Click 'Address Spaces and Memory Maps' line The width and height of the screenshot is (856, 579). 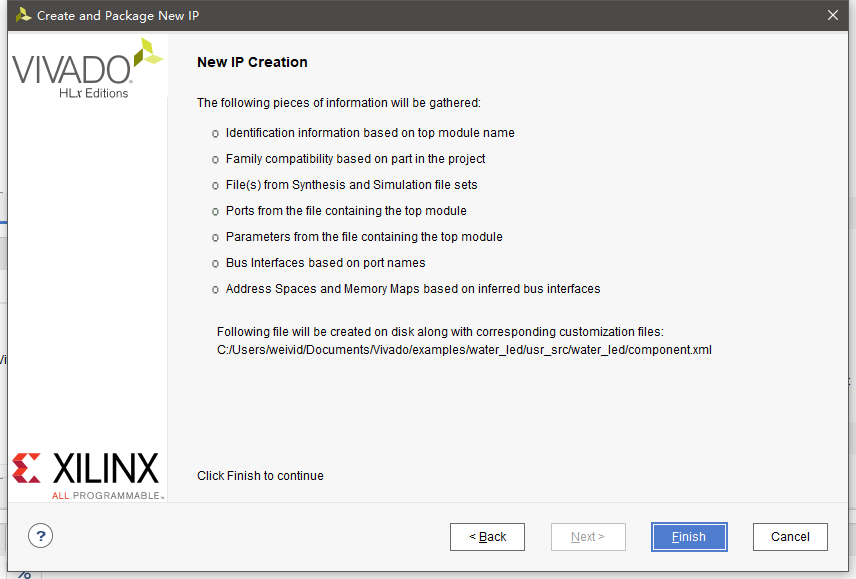tap(413, 289)
